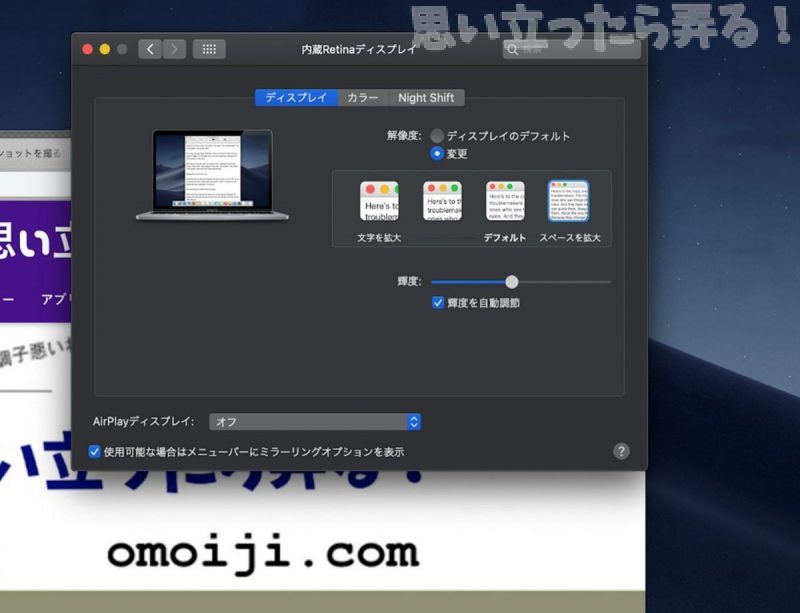
Task: Open the AirPlayディスプレイ dropdown
Action: tap(315, 422)
